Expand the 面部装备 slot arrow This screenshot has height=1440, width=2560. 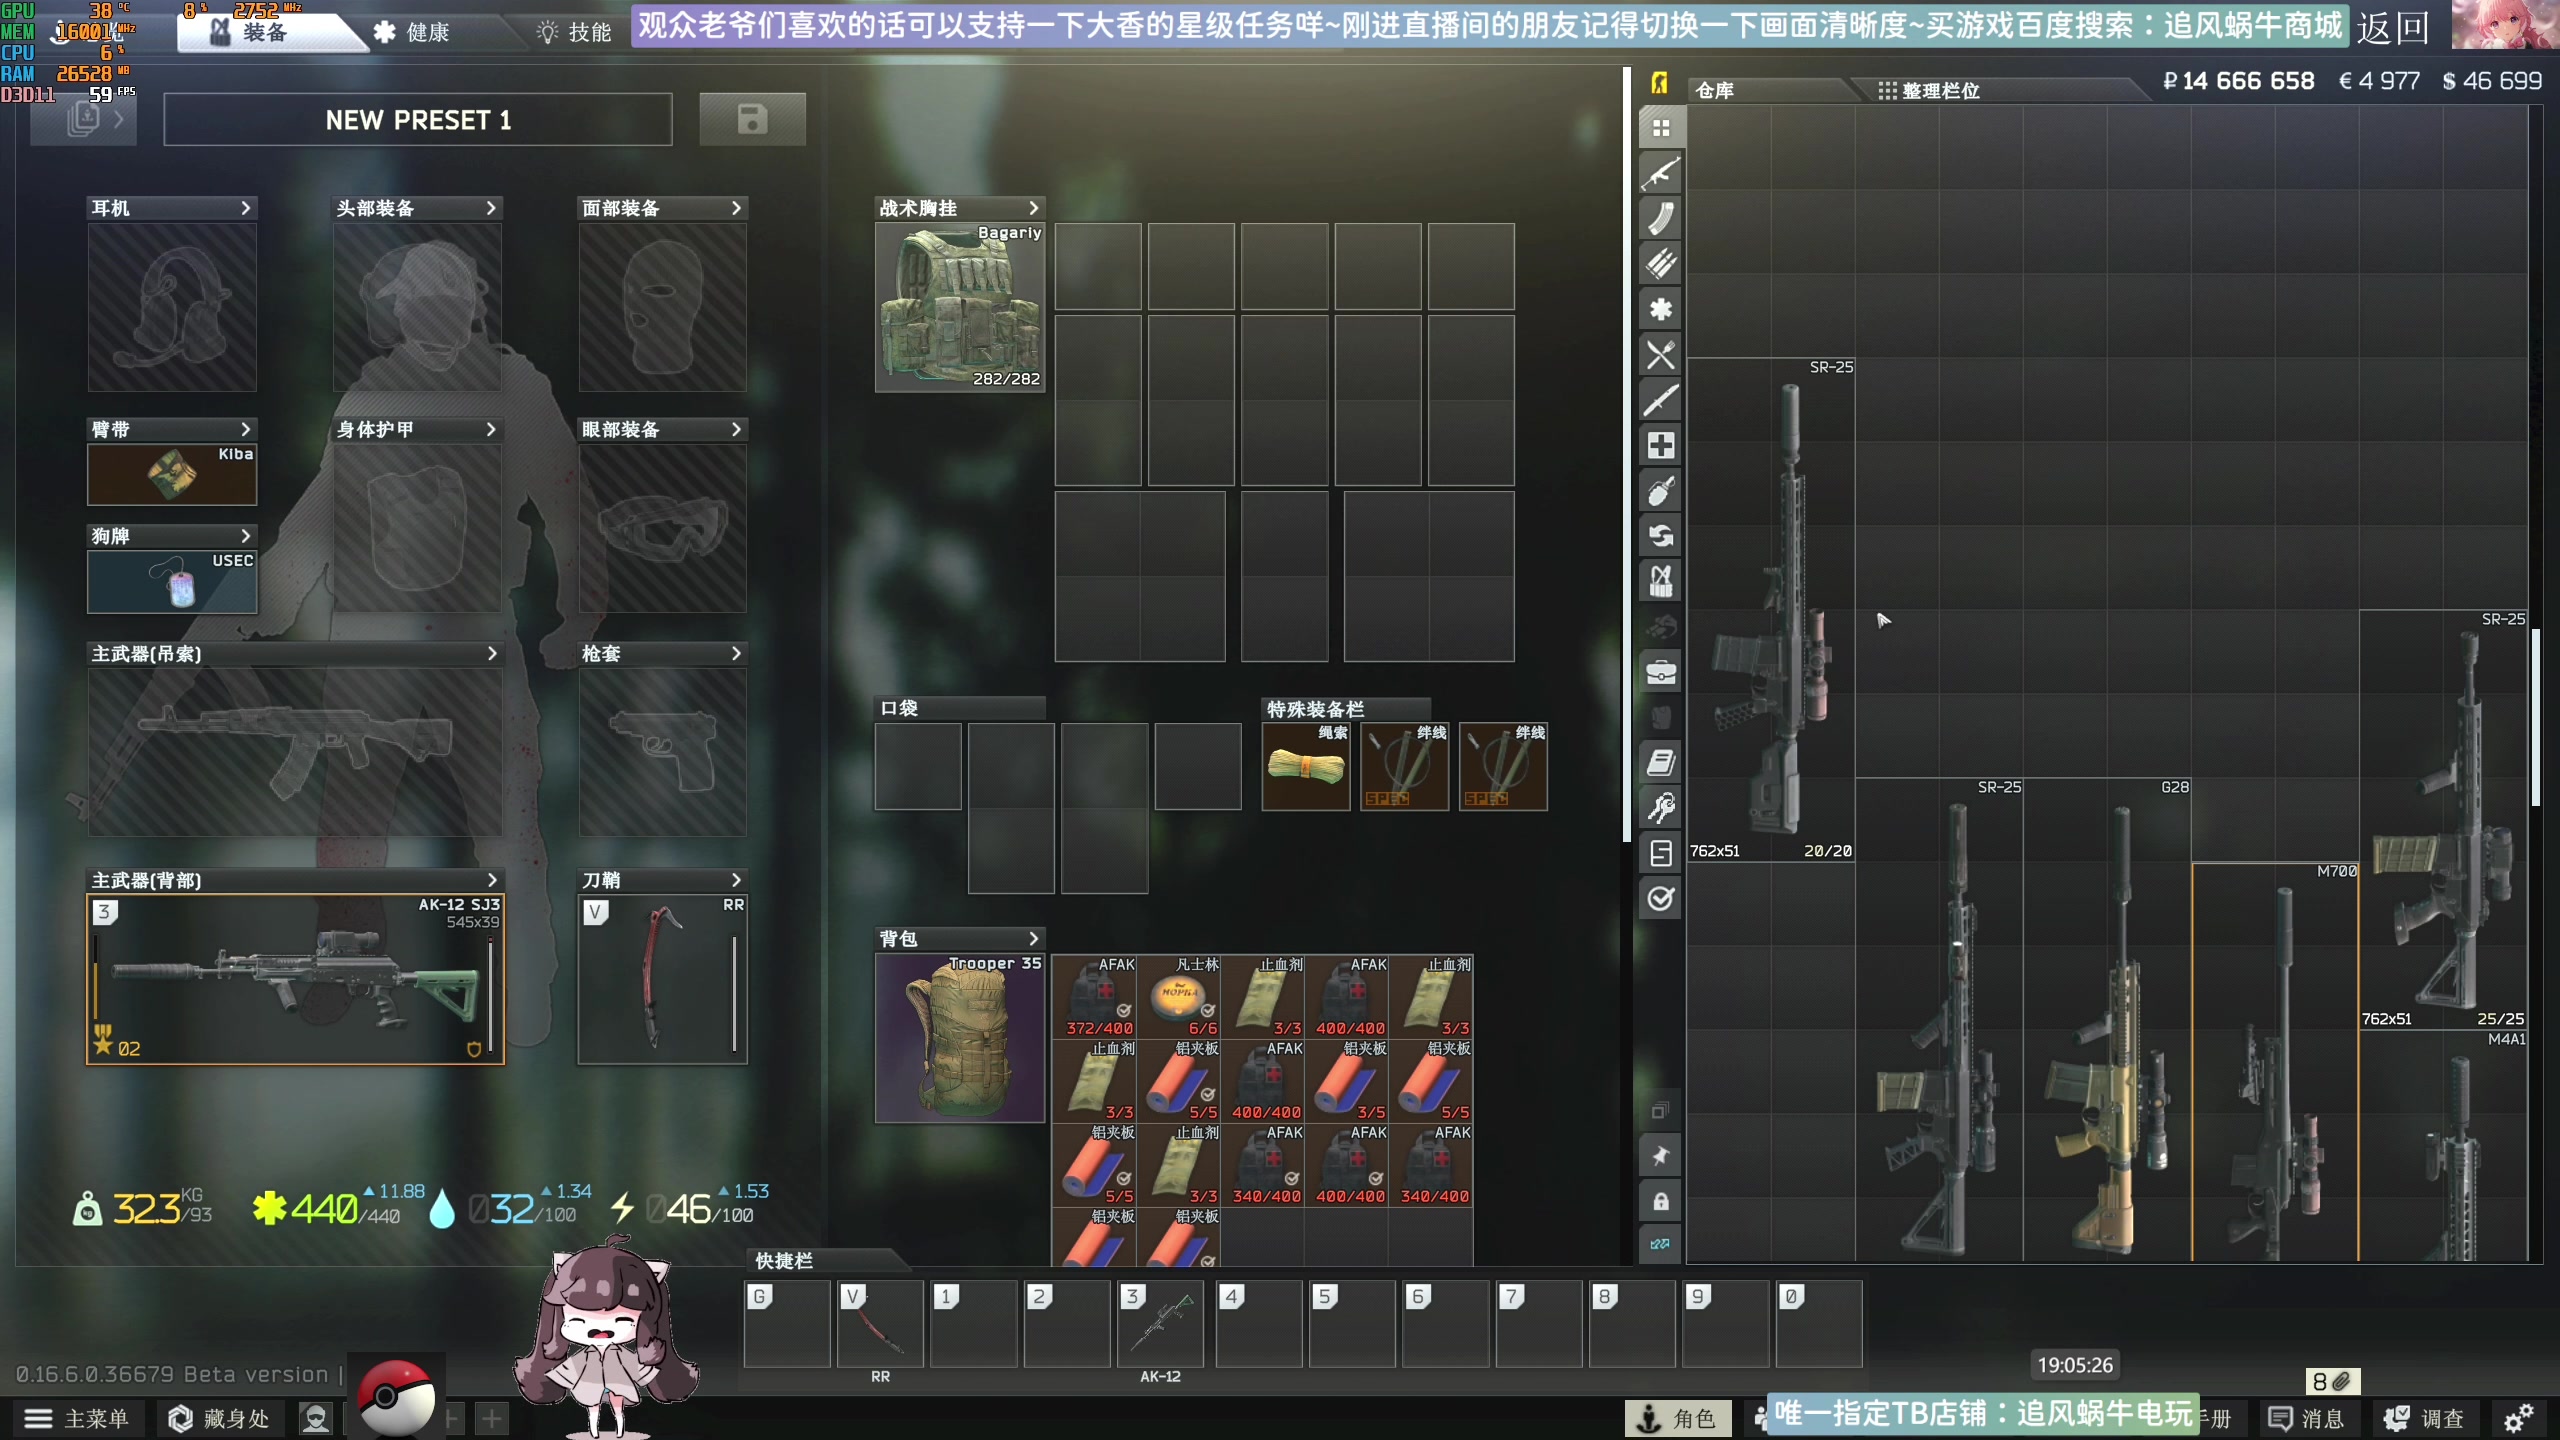point(736,208)
